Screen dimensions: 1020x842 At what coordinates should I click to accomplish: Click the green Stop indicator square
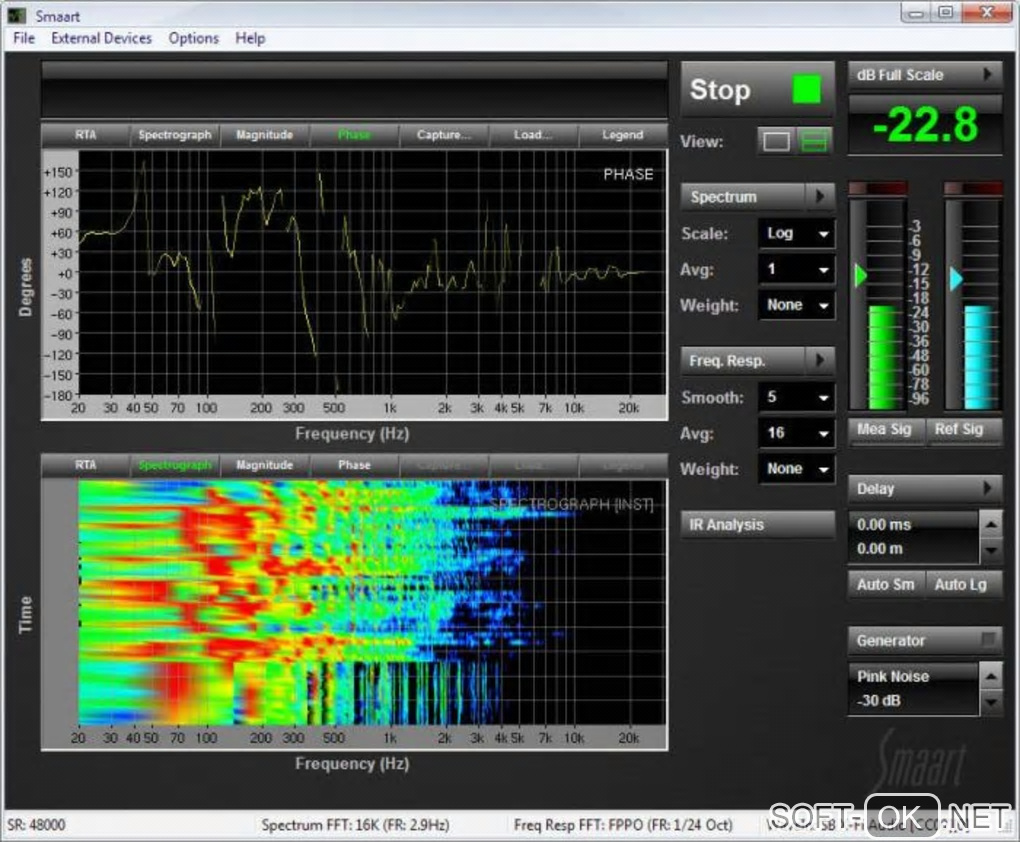coord(806,90)
